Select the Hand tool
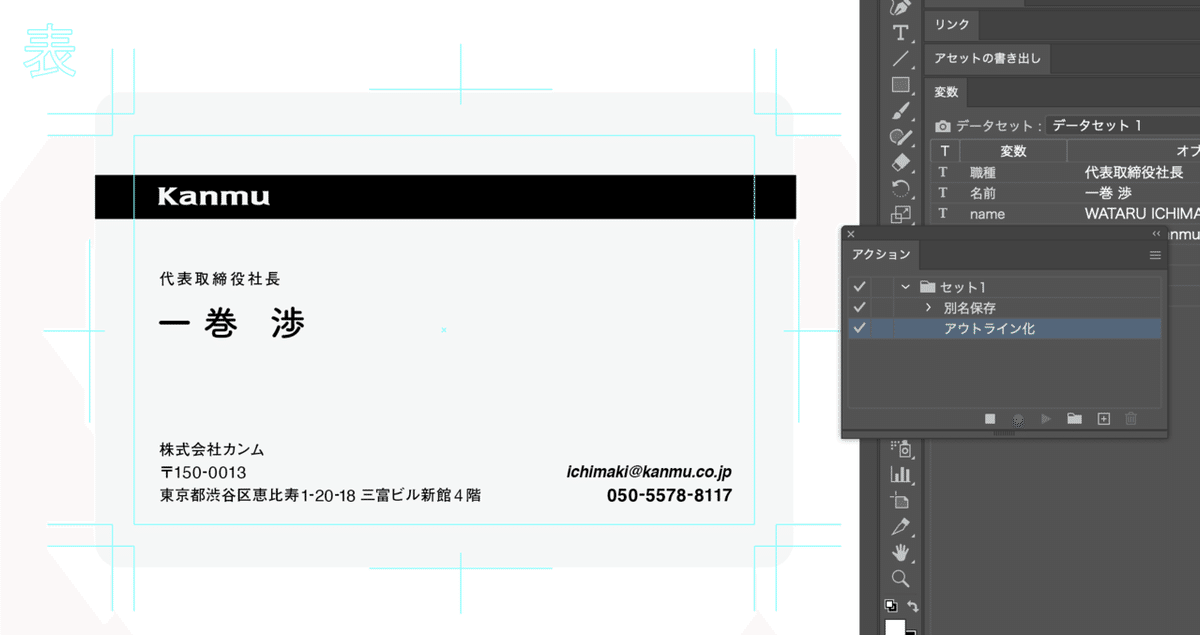 tap(900, 553)
